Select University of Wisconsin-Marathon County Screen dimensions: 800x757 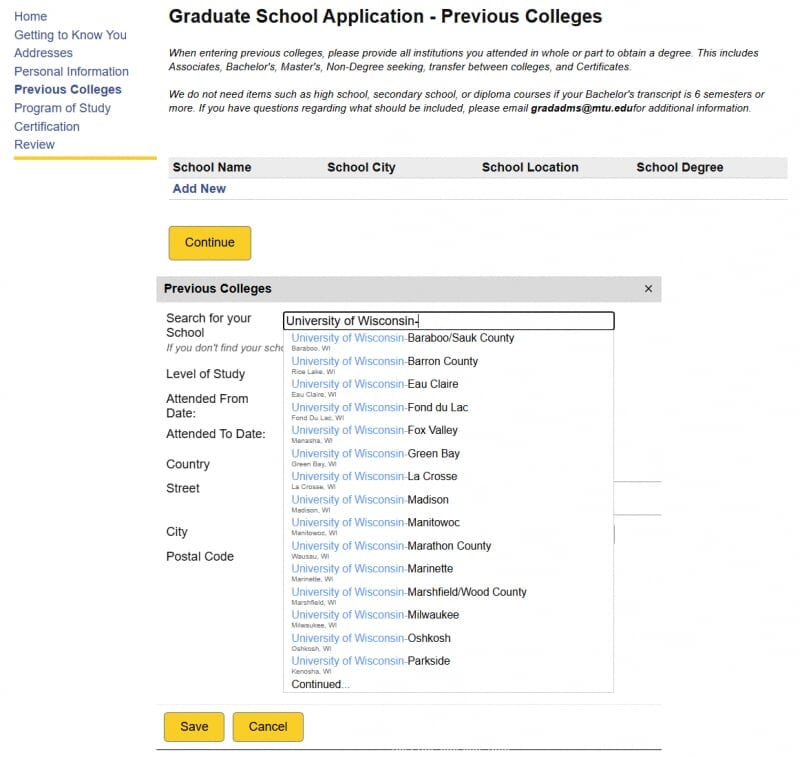coord(448,550)
